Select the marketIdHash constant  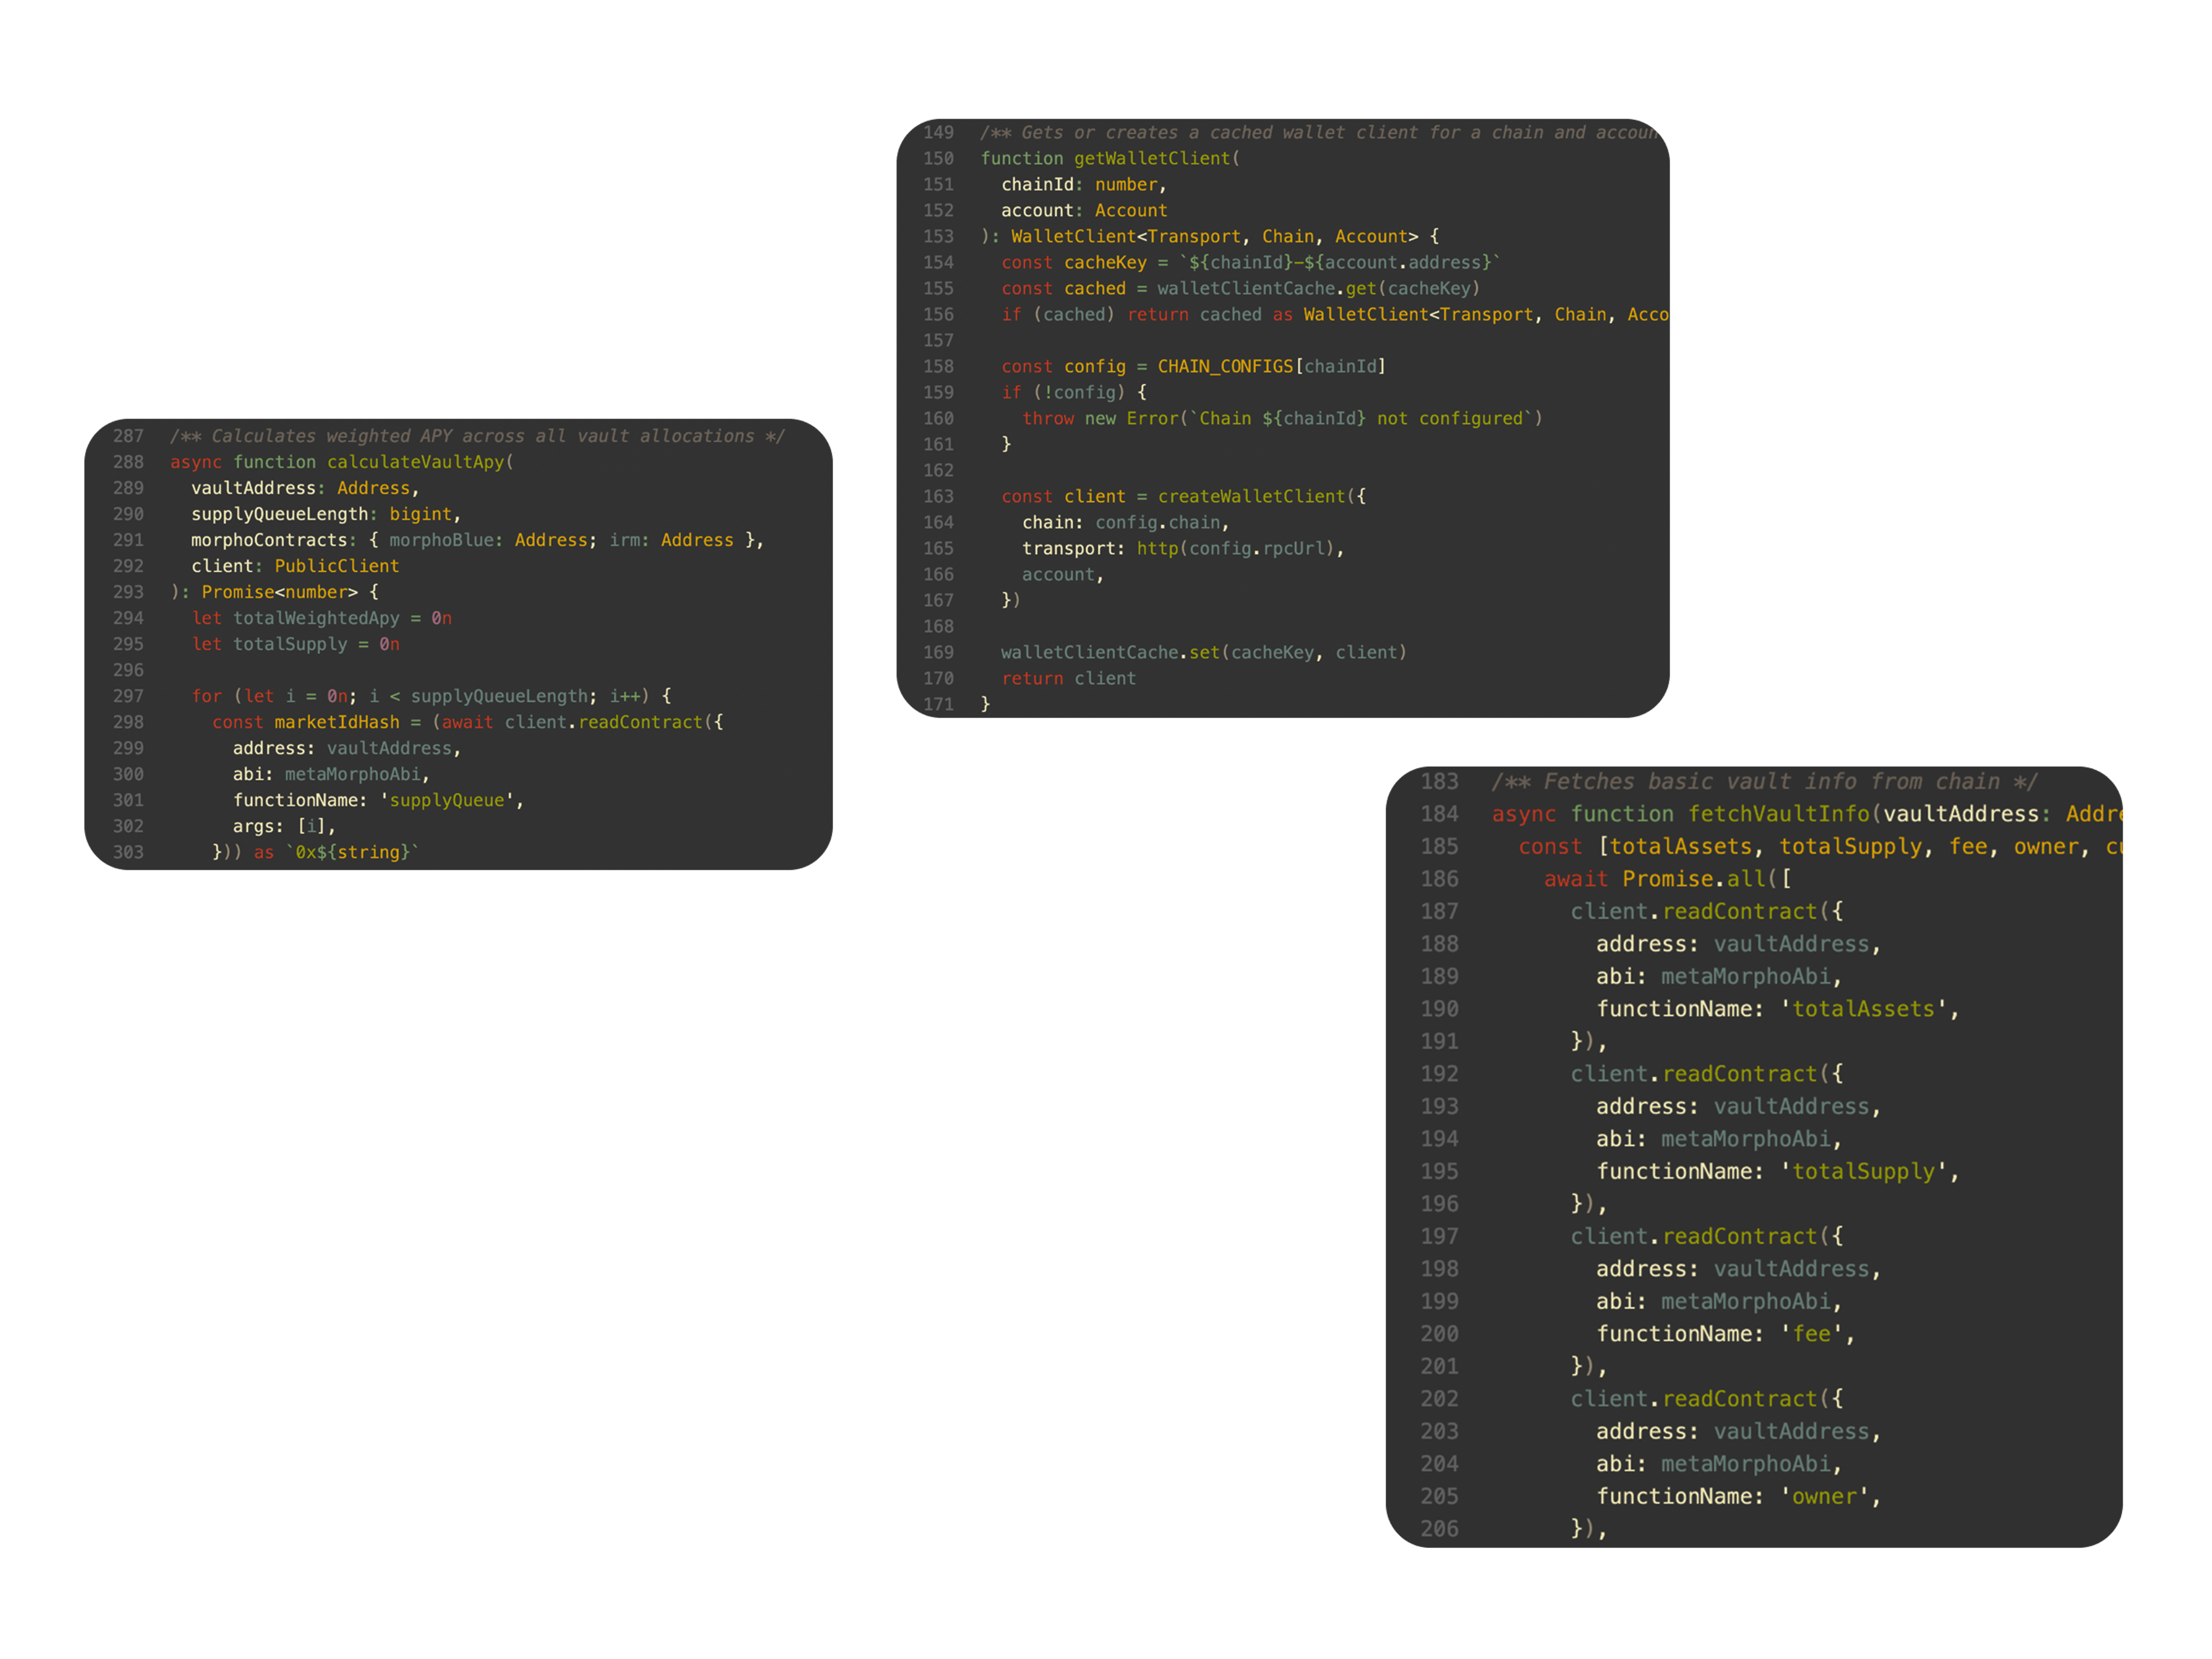point(337,722)
